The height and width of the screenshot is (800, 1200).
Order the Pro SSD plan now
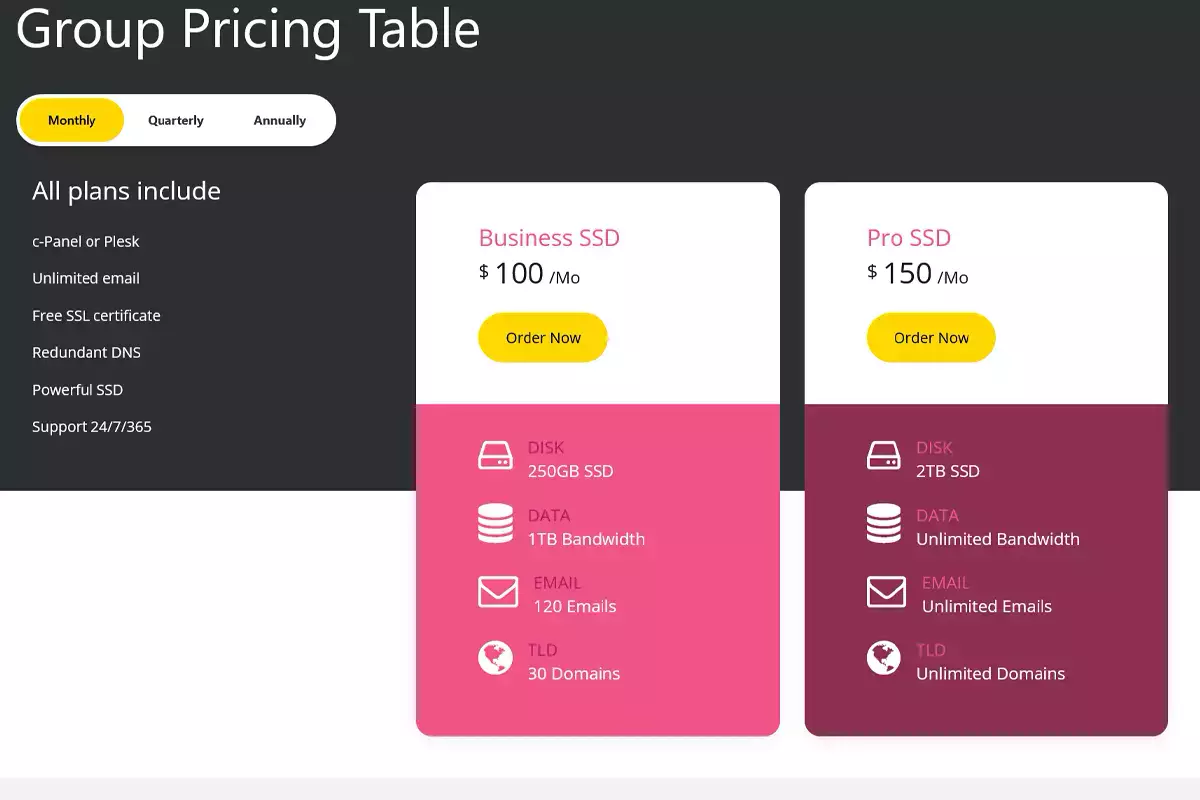pyautogui.click(x=931, y=338)
